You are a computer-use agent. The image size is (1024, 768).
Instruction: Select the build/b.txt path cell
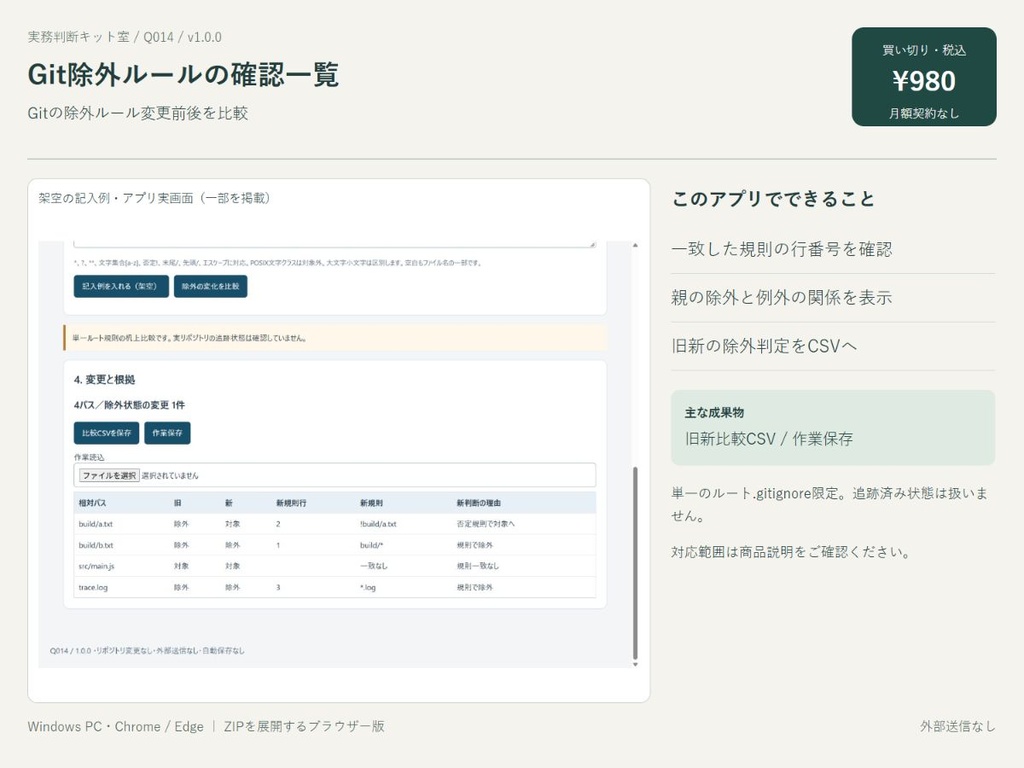pyautogui.click(x=95, y=545)
